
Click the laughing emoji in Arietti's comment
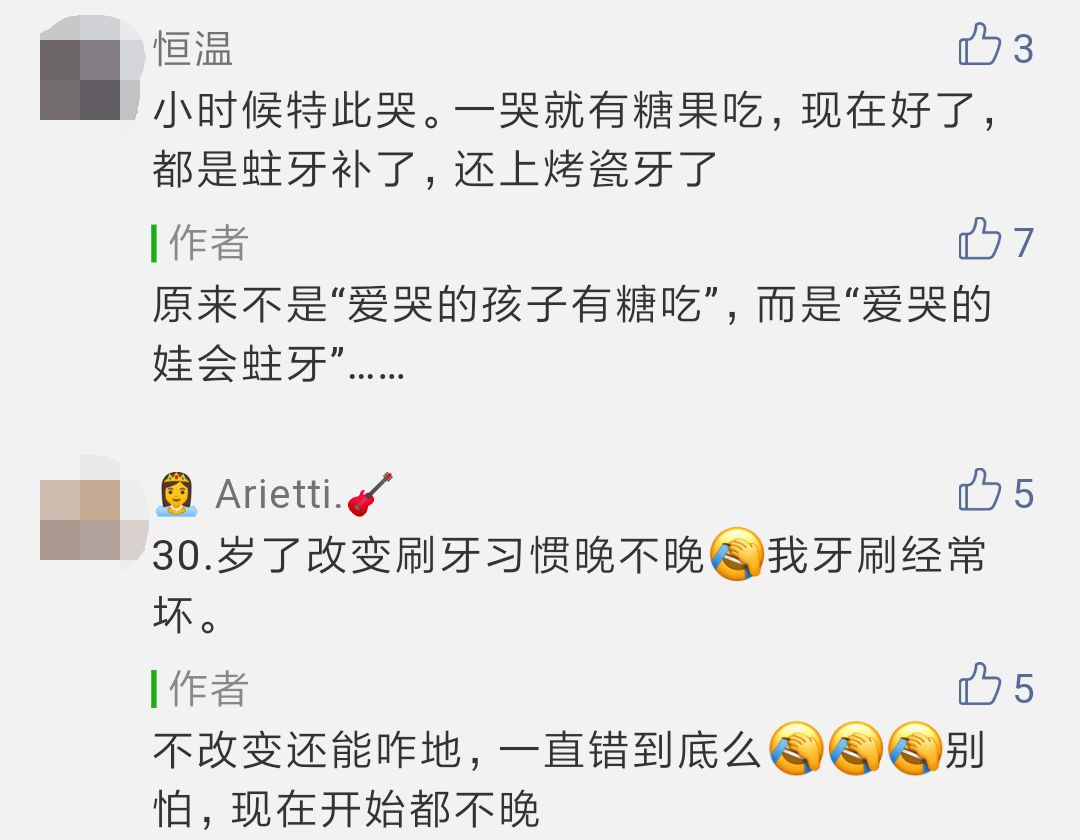point(736,554)
